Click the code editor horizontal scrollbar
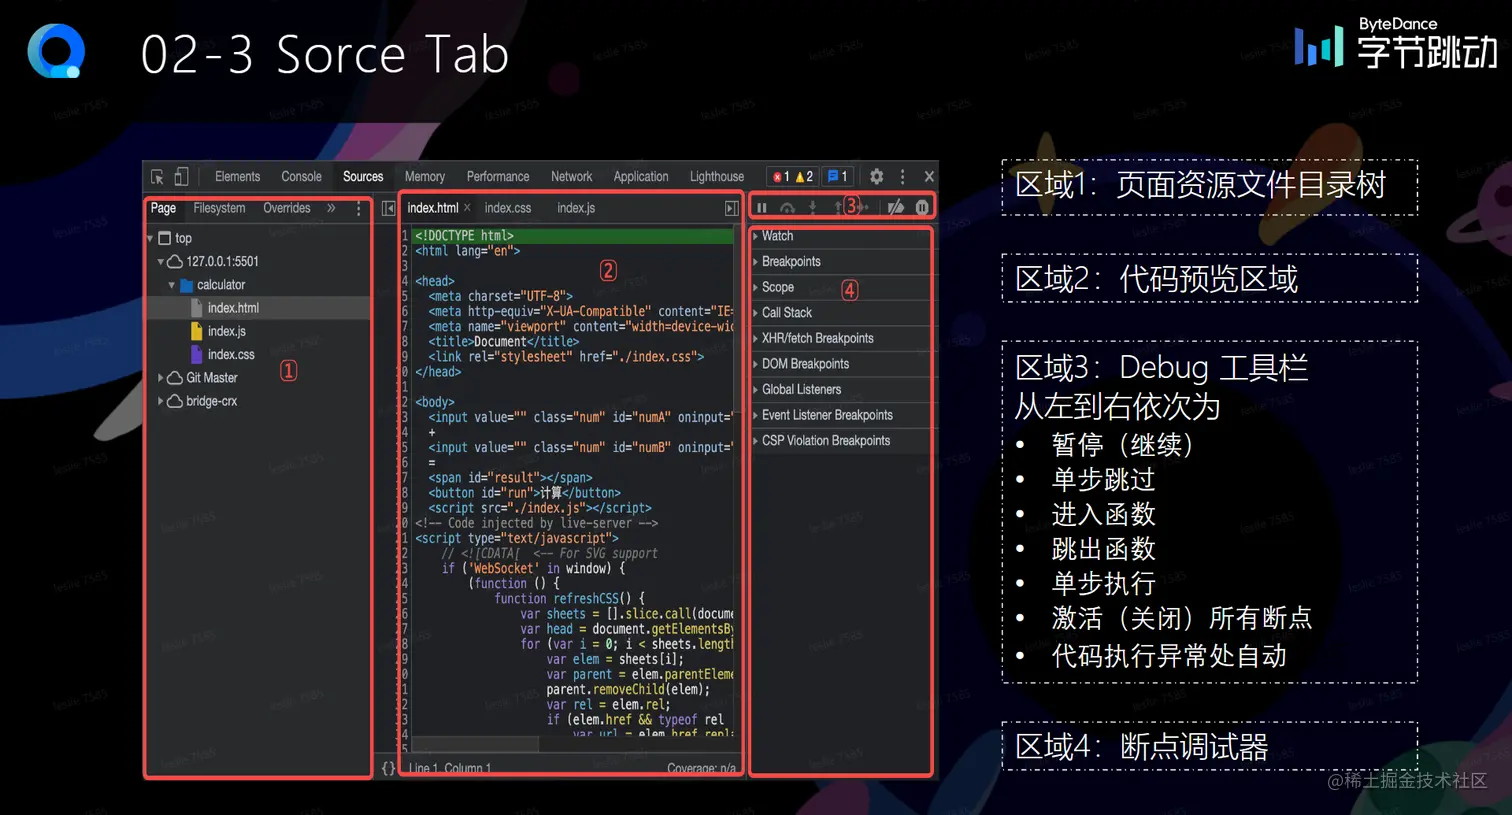 click(475, 745)
